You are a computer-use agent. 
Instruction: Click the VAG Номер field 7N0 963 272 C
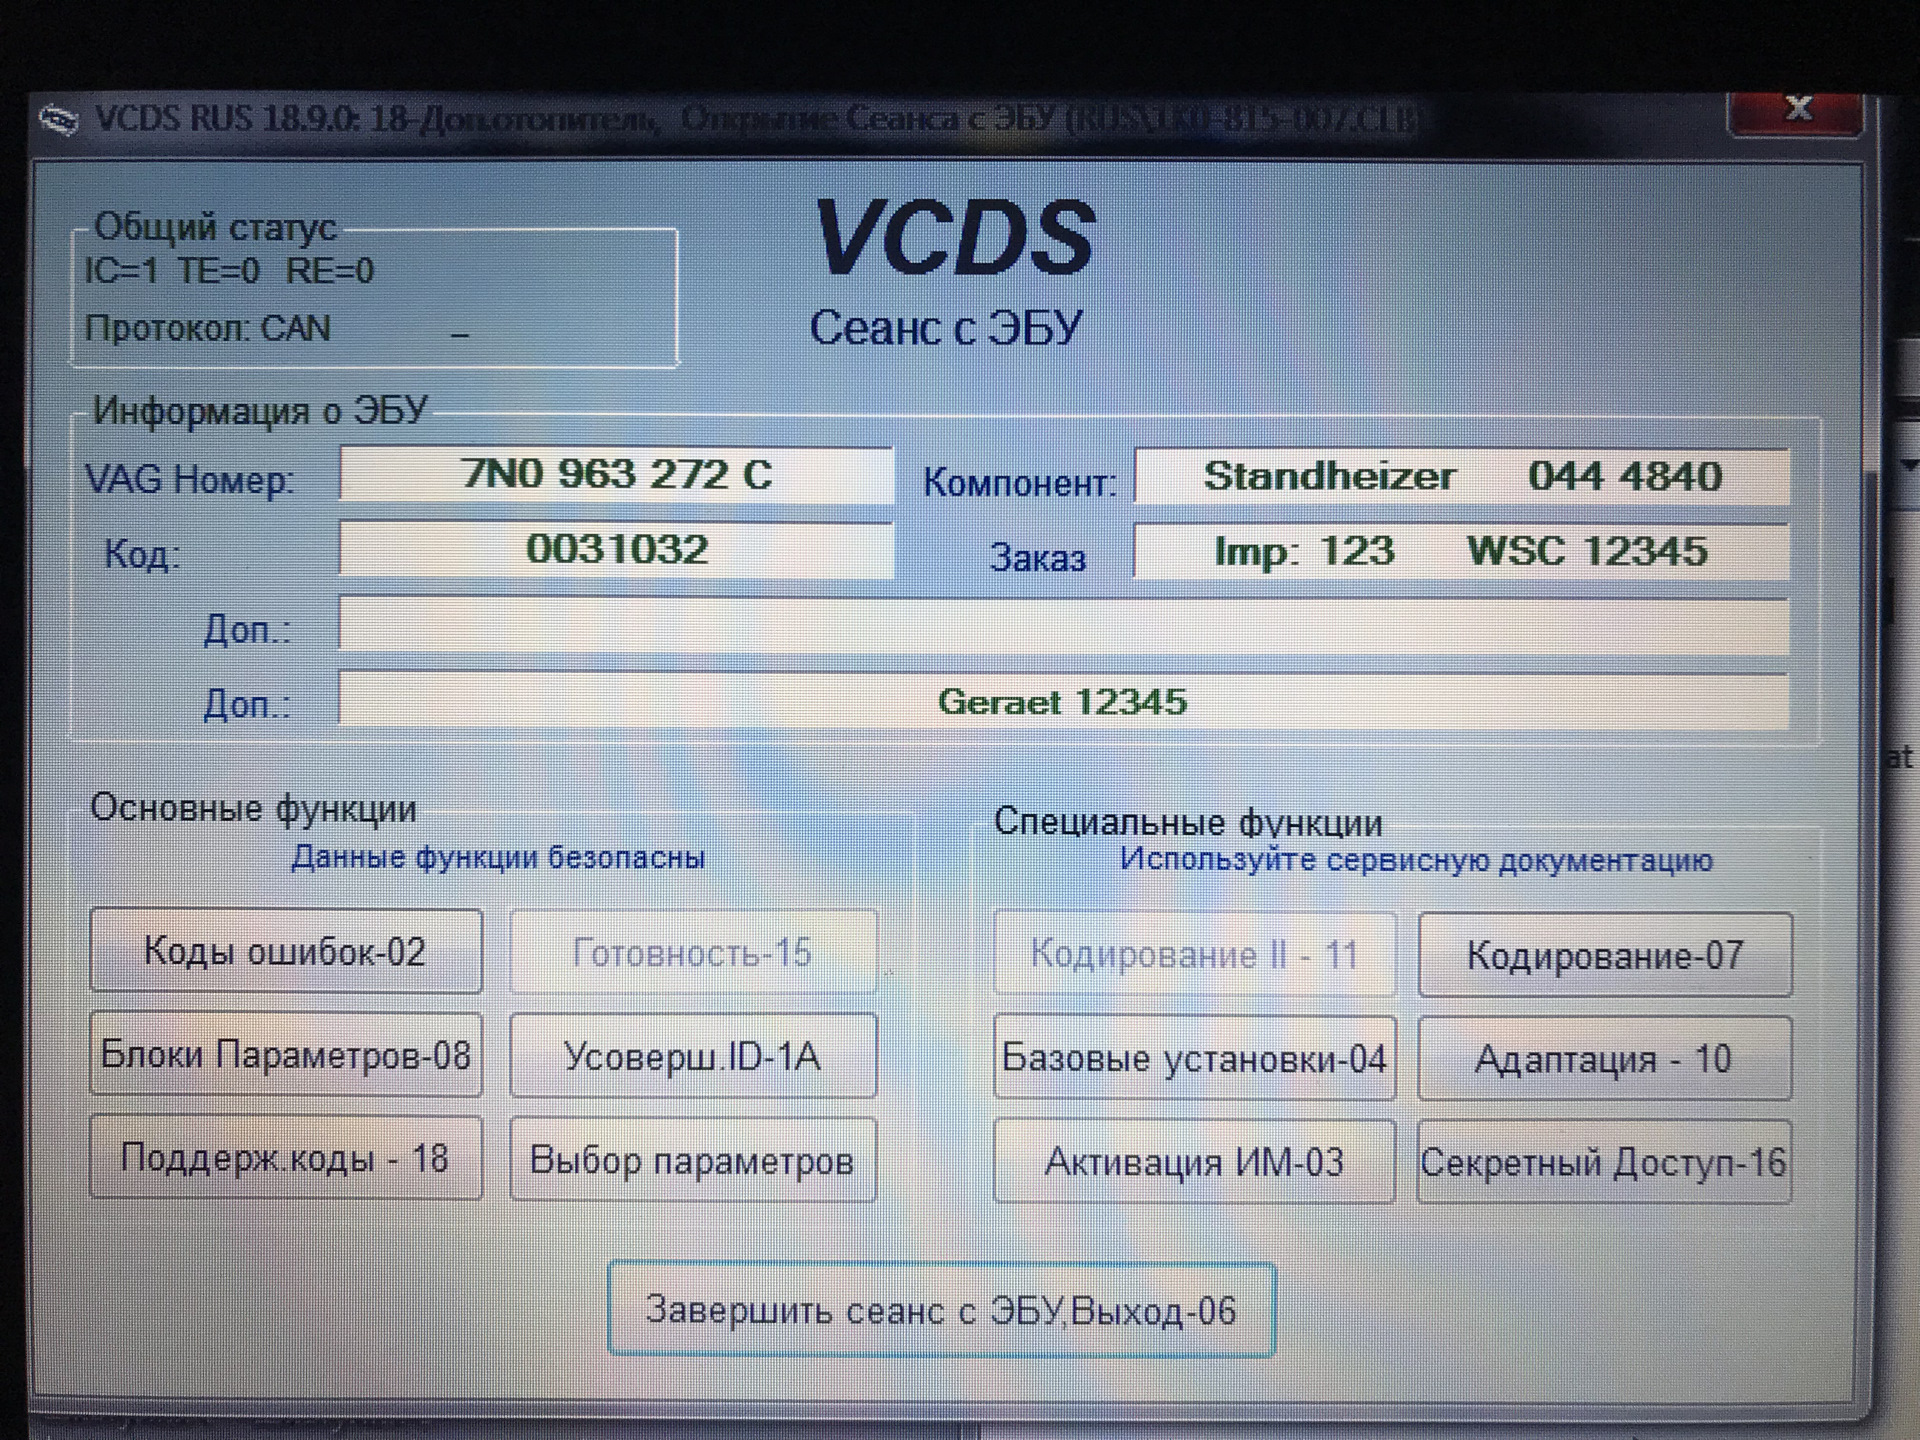(616, 475)
